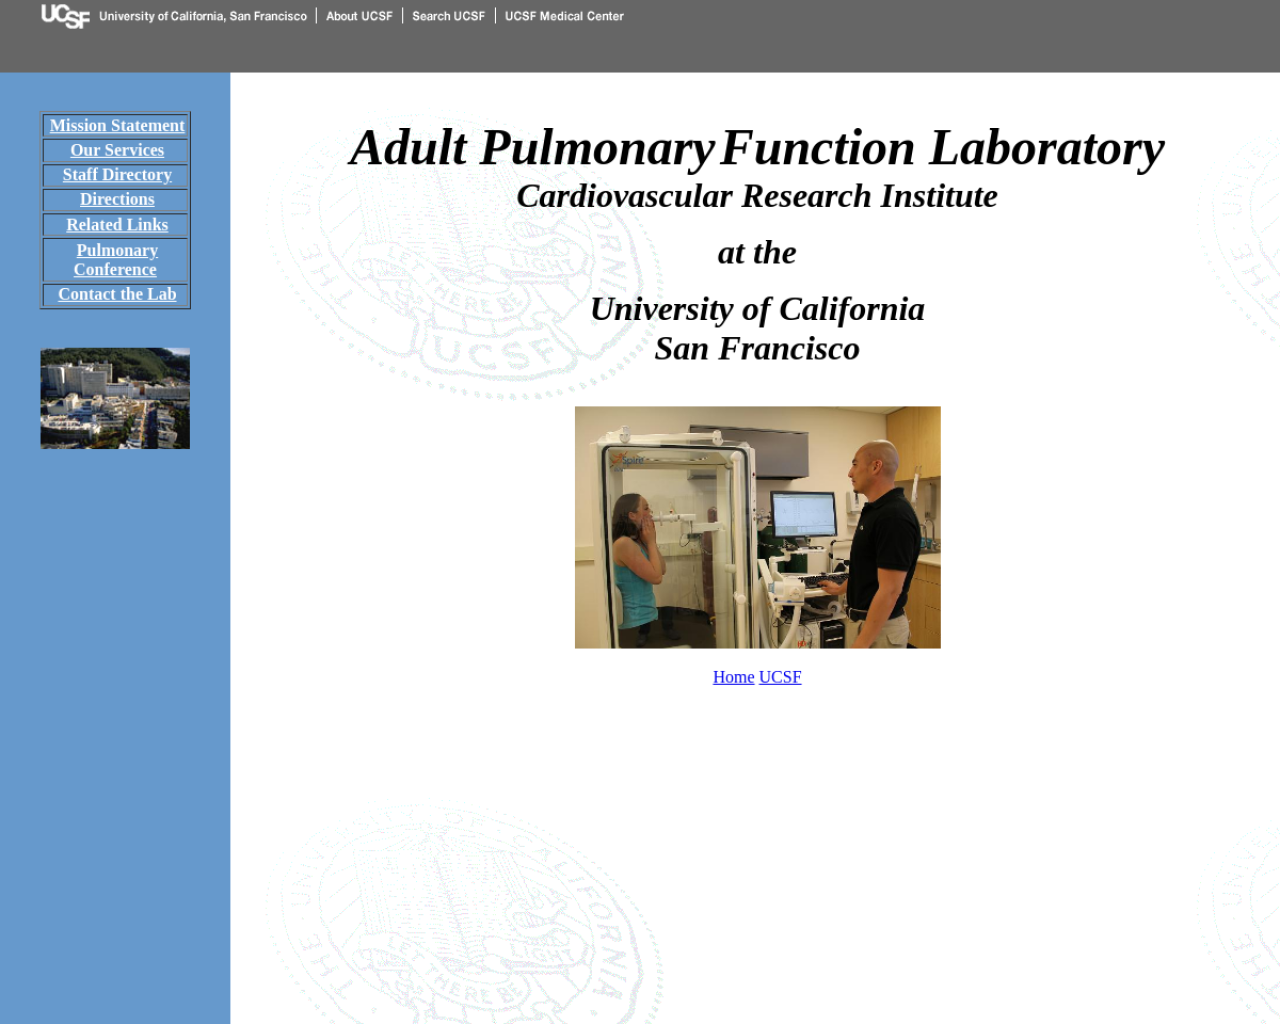Follow the Home link below photo
Viewport: 1280px width, 1024px height.
click(x=733, y=677)
